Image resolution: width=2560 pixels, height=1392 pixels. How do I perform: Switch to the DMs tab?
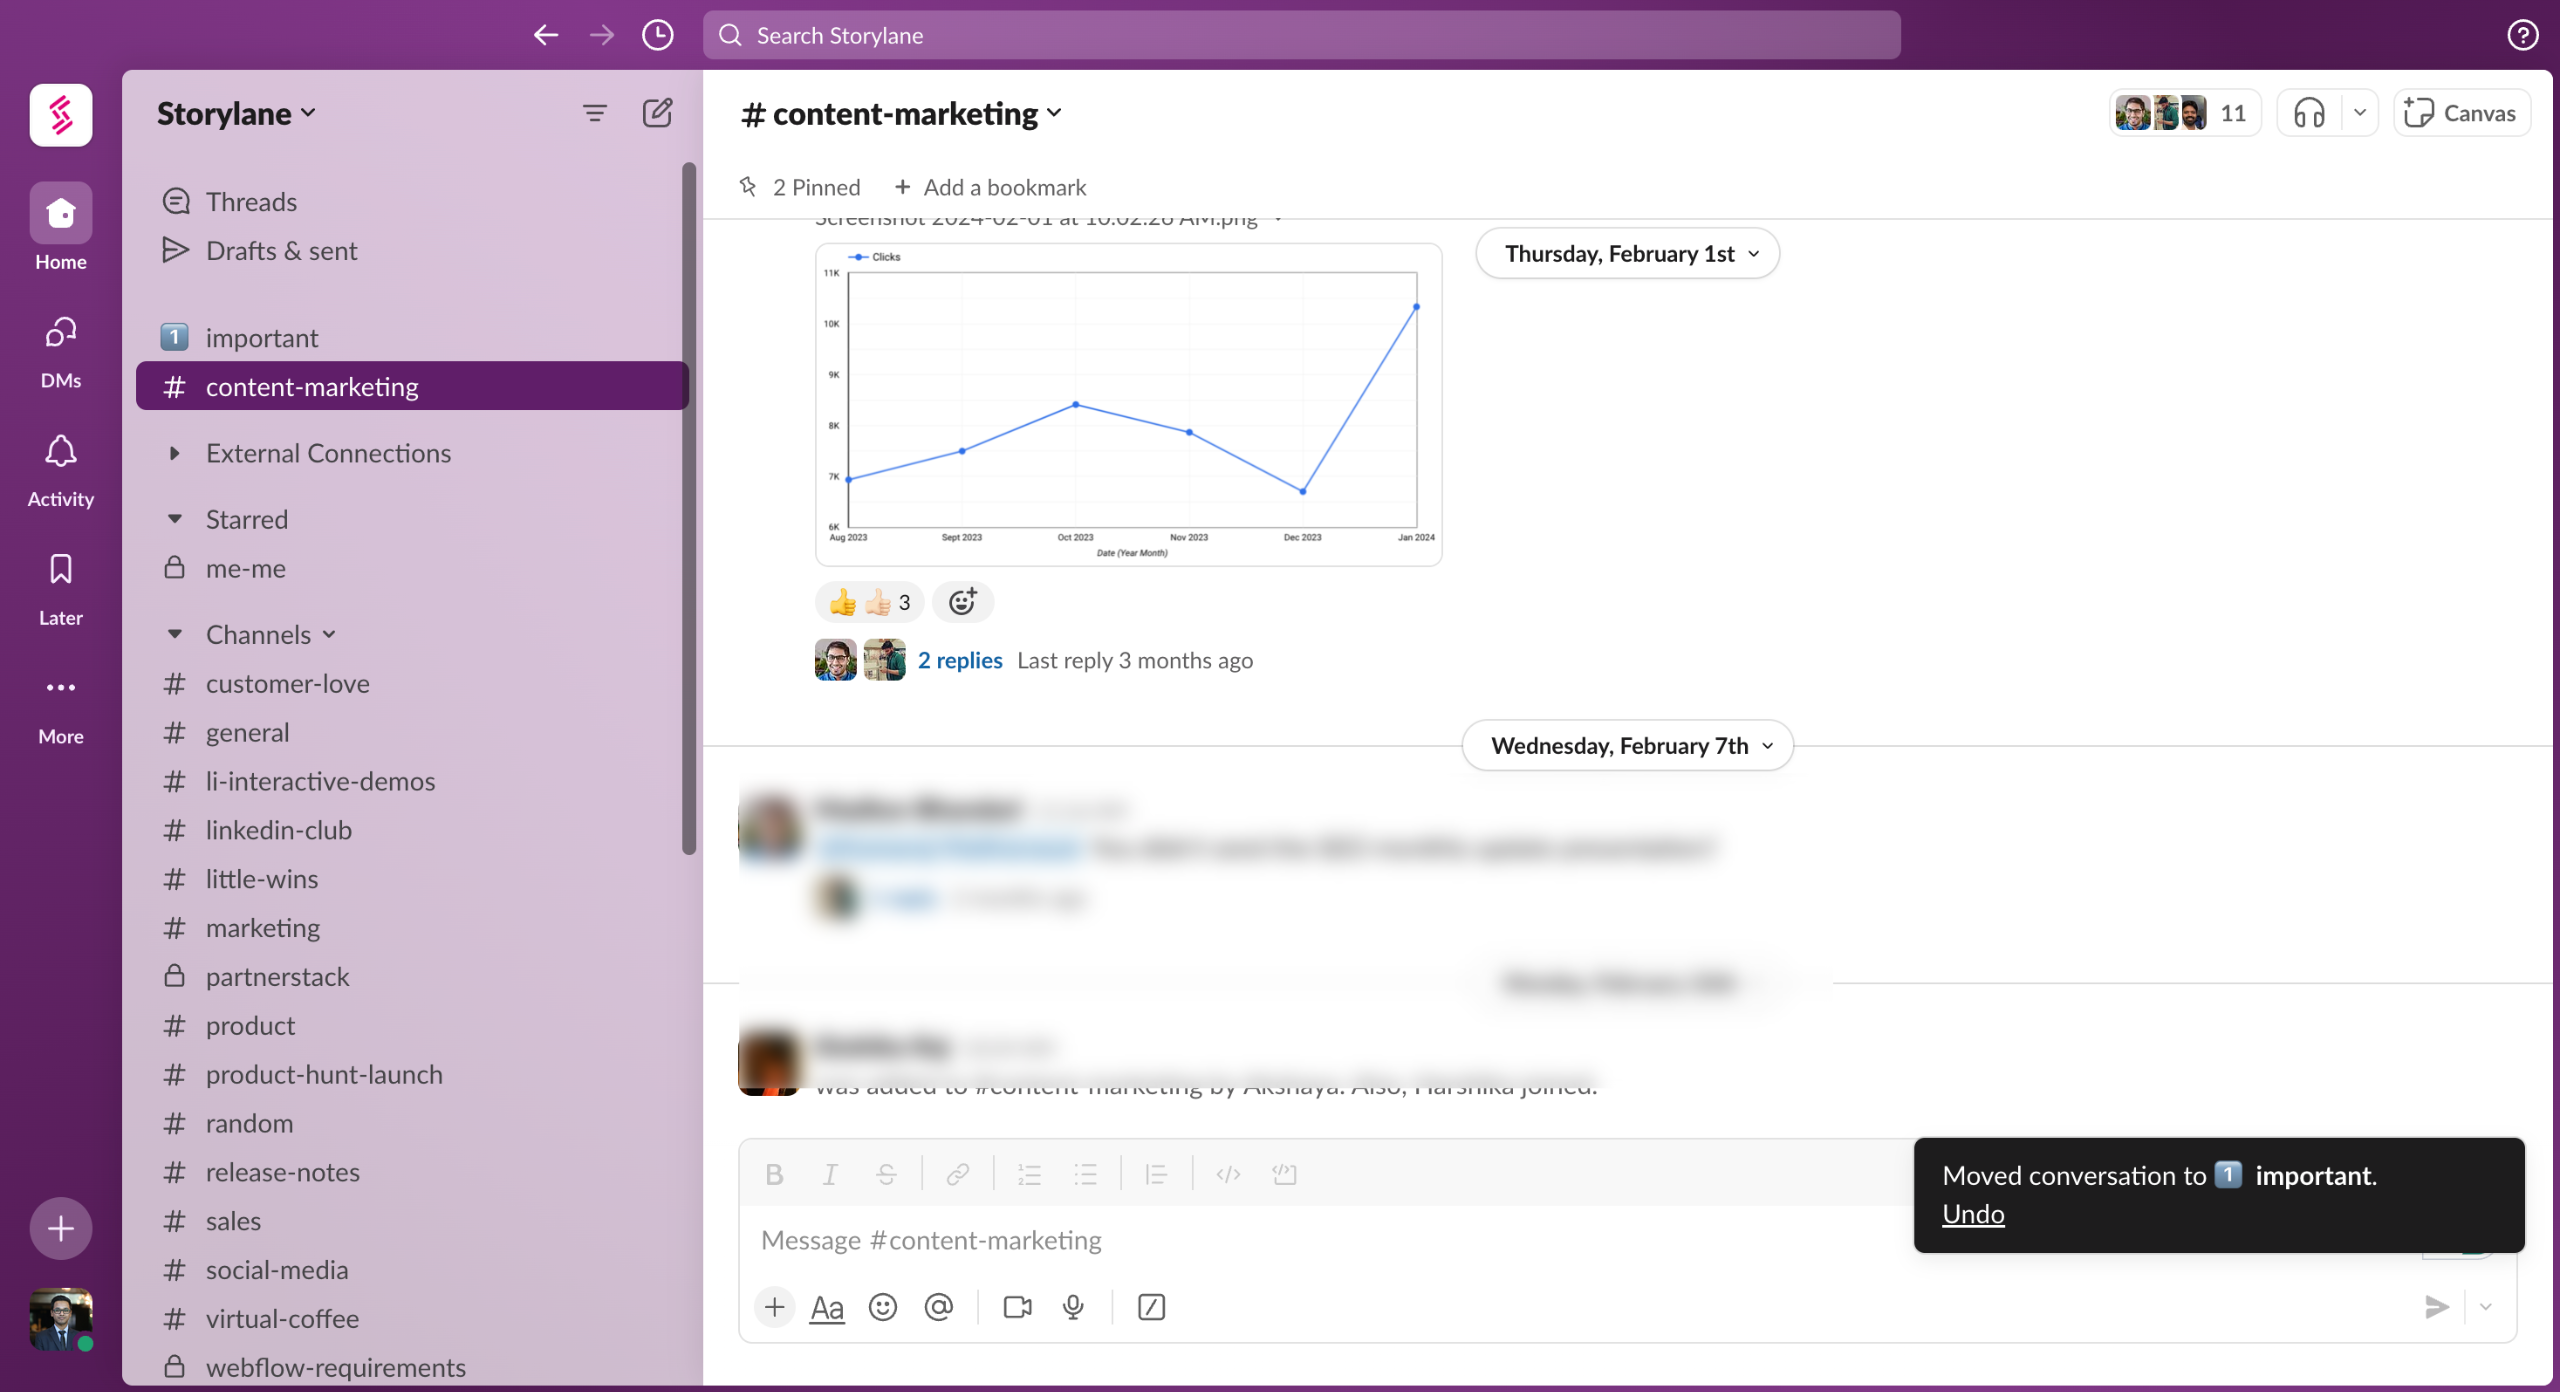pos(60,351)
